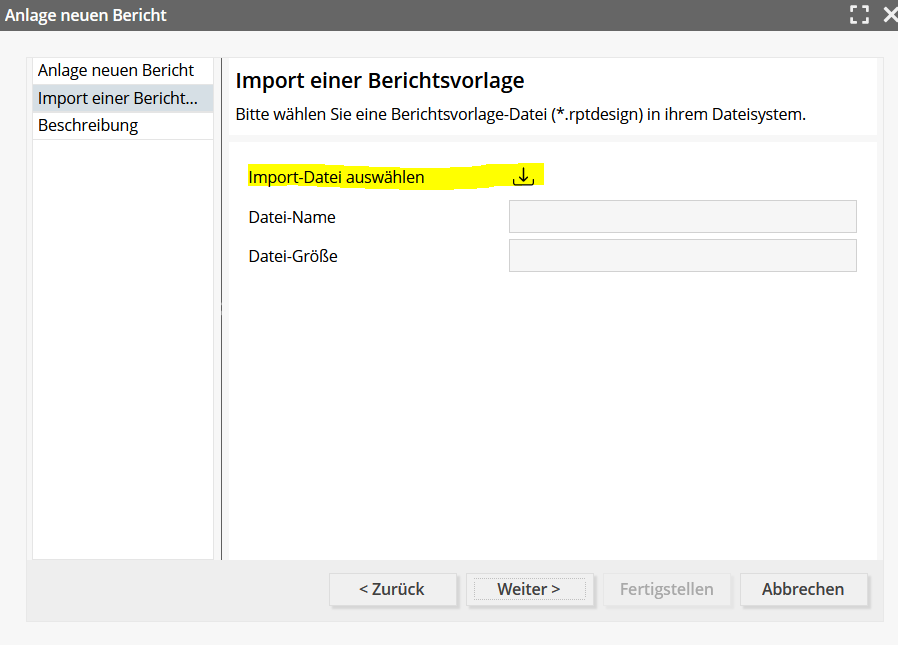The width and height of the screenshot is (898, 645).
Task: Select the 'Anlage neuen Bericht' wizard step
Action: 123,70
